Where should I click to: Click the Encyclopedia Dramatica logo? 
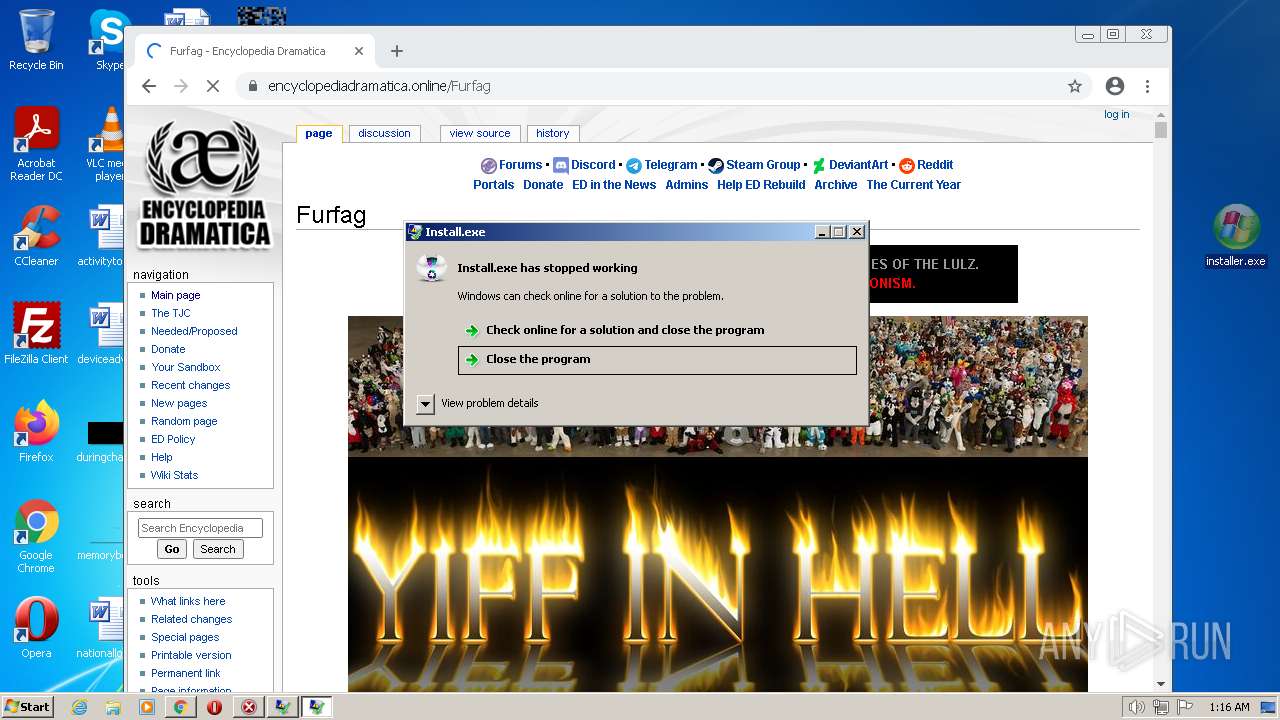coord(204,183)
